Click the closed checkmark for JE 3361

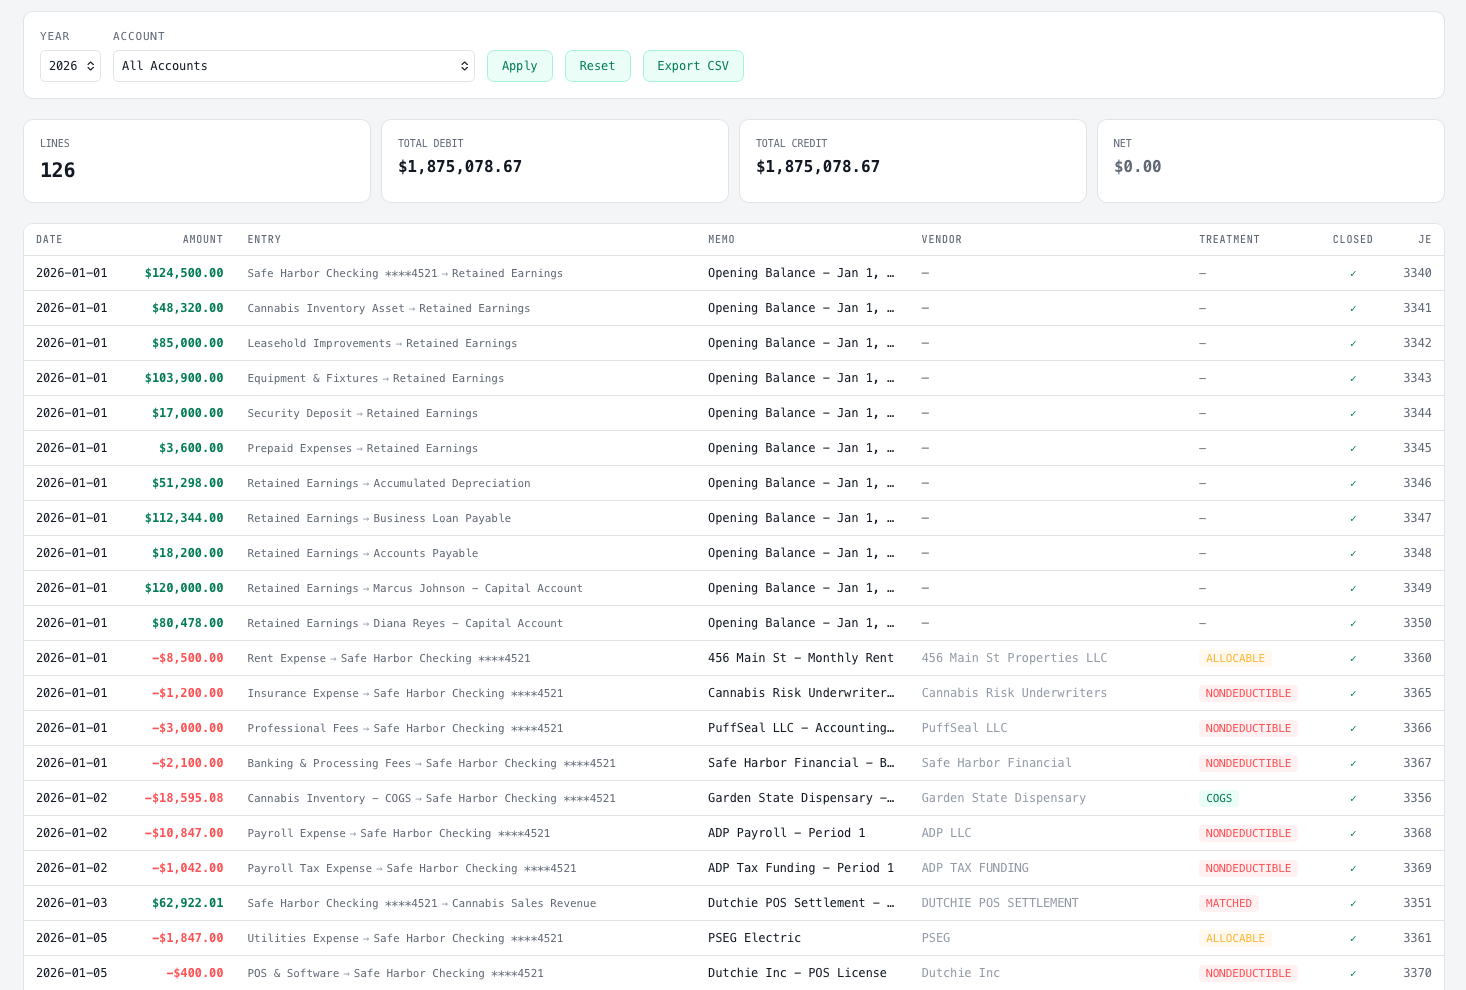pyautogui.click(x=1353, y=939)
